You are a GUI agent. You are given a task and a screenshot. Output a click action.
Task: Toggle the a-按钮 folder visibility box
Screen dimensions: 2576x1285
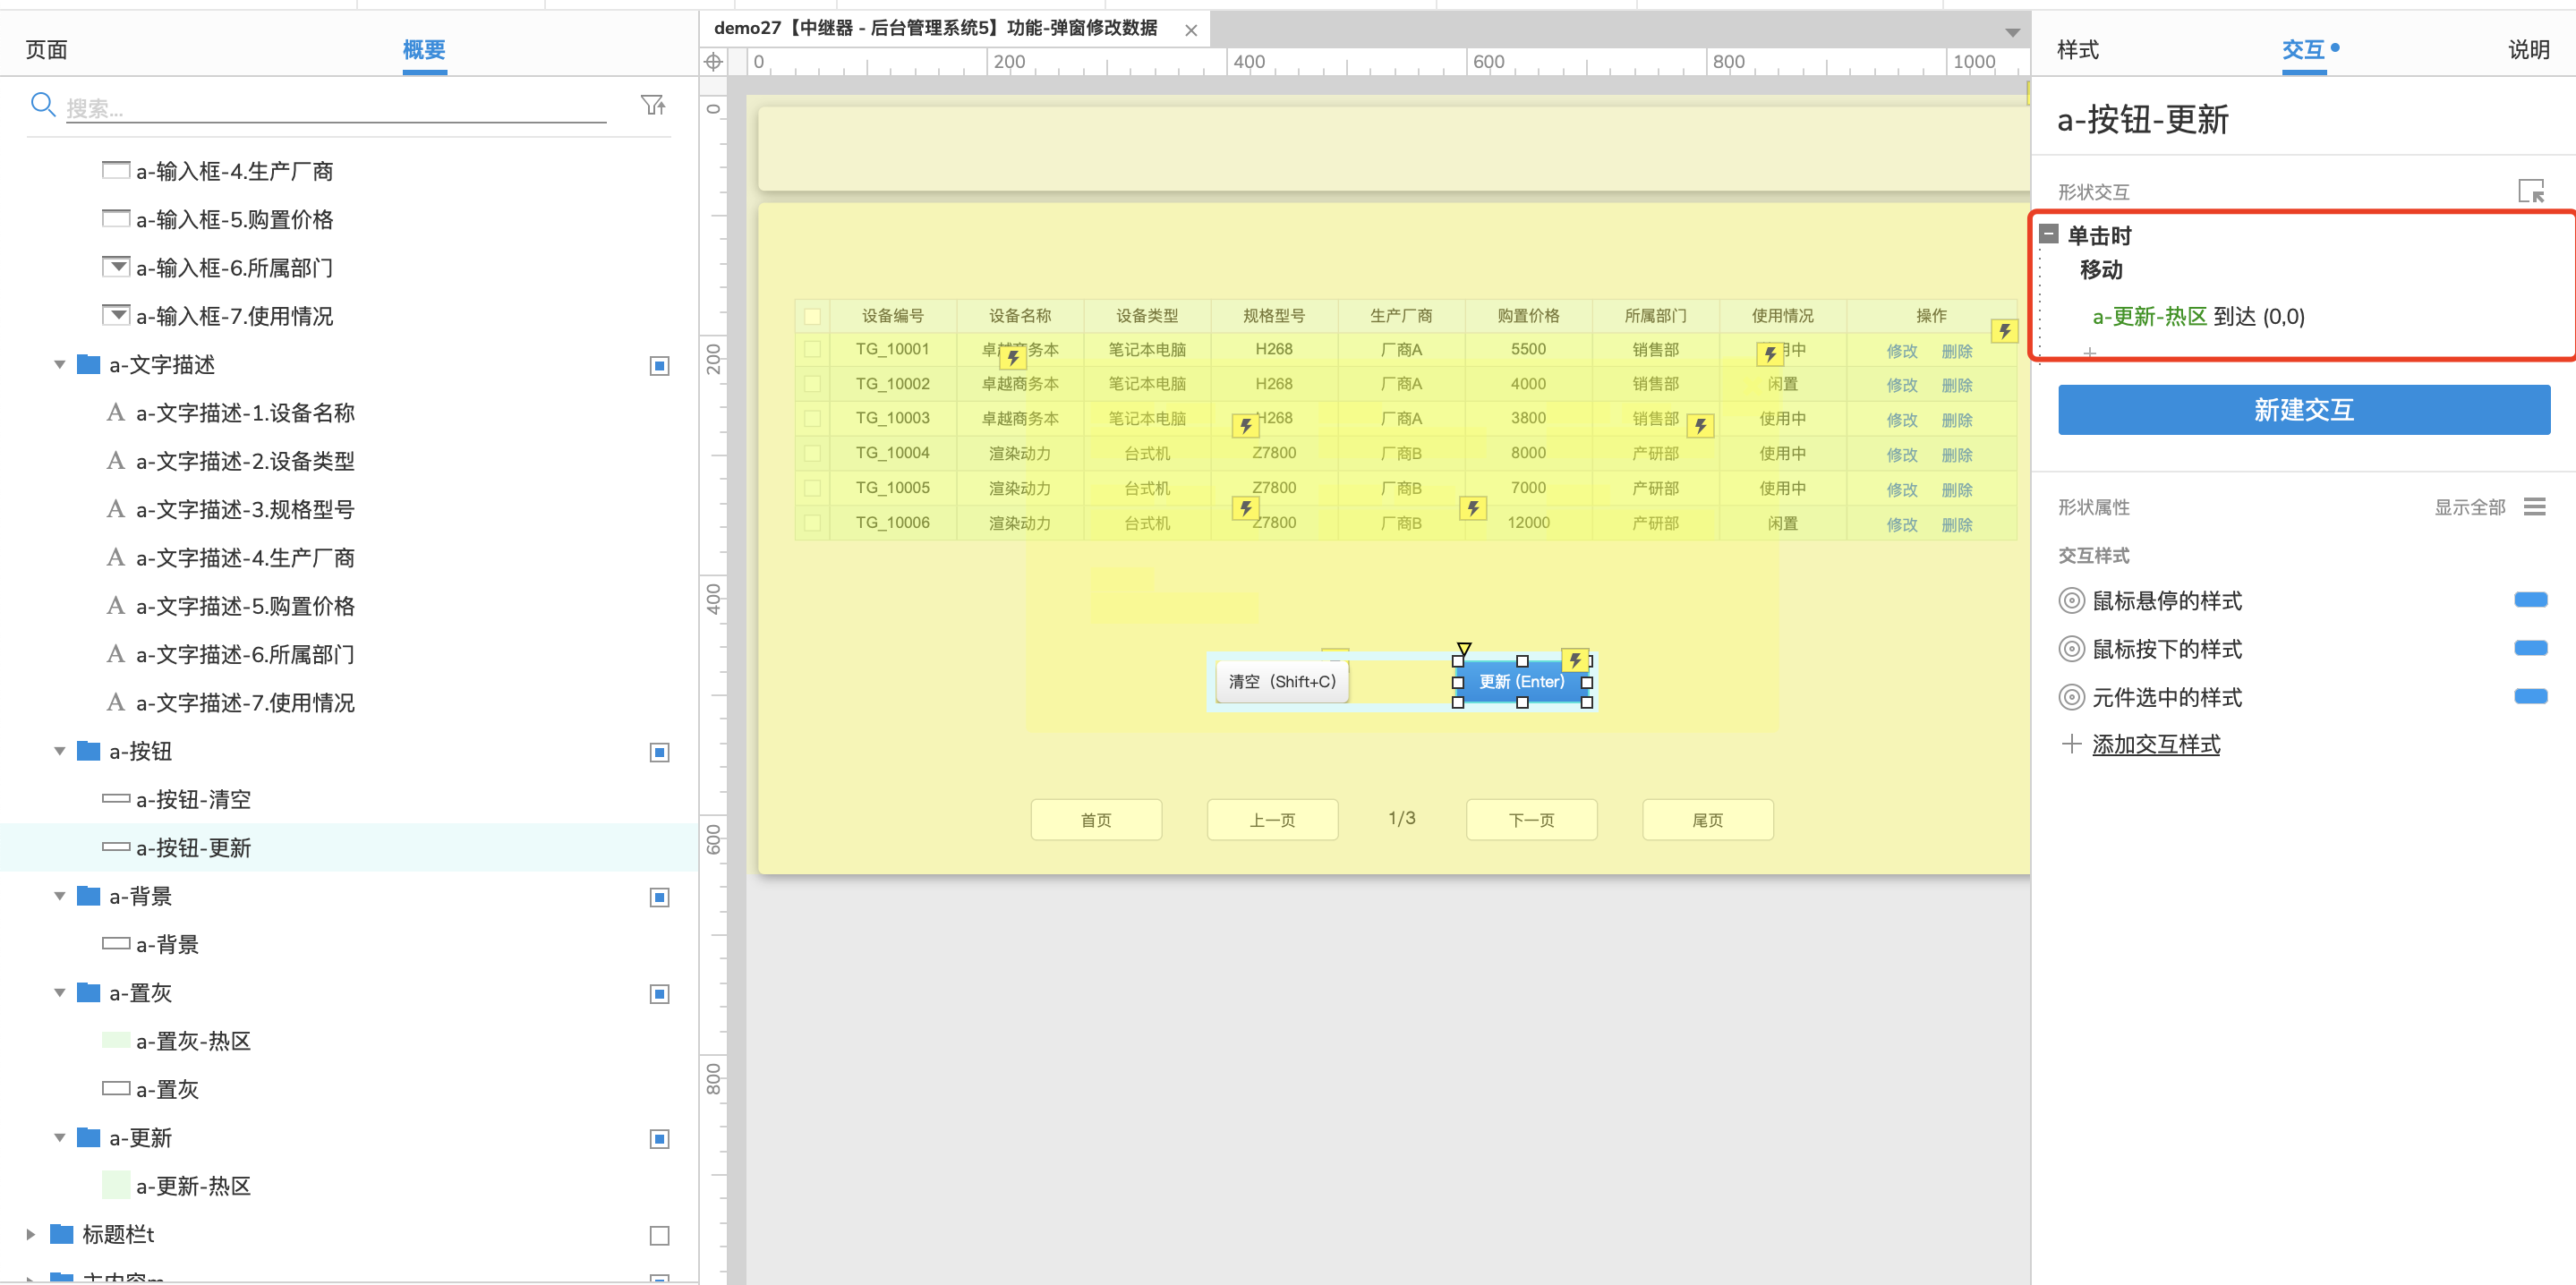pos(659,753)
